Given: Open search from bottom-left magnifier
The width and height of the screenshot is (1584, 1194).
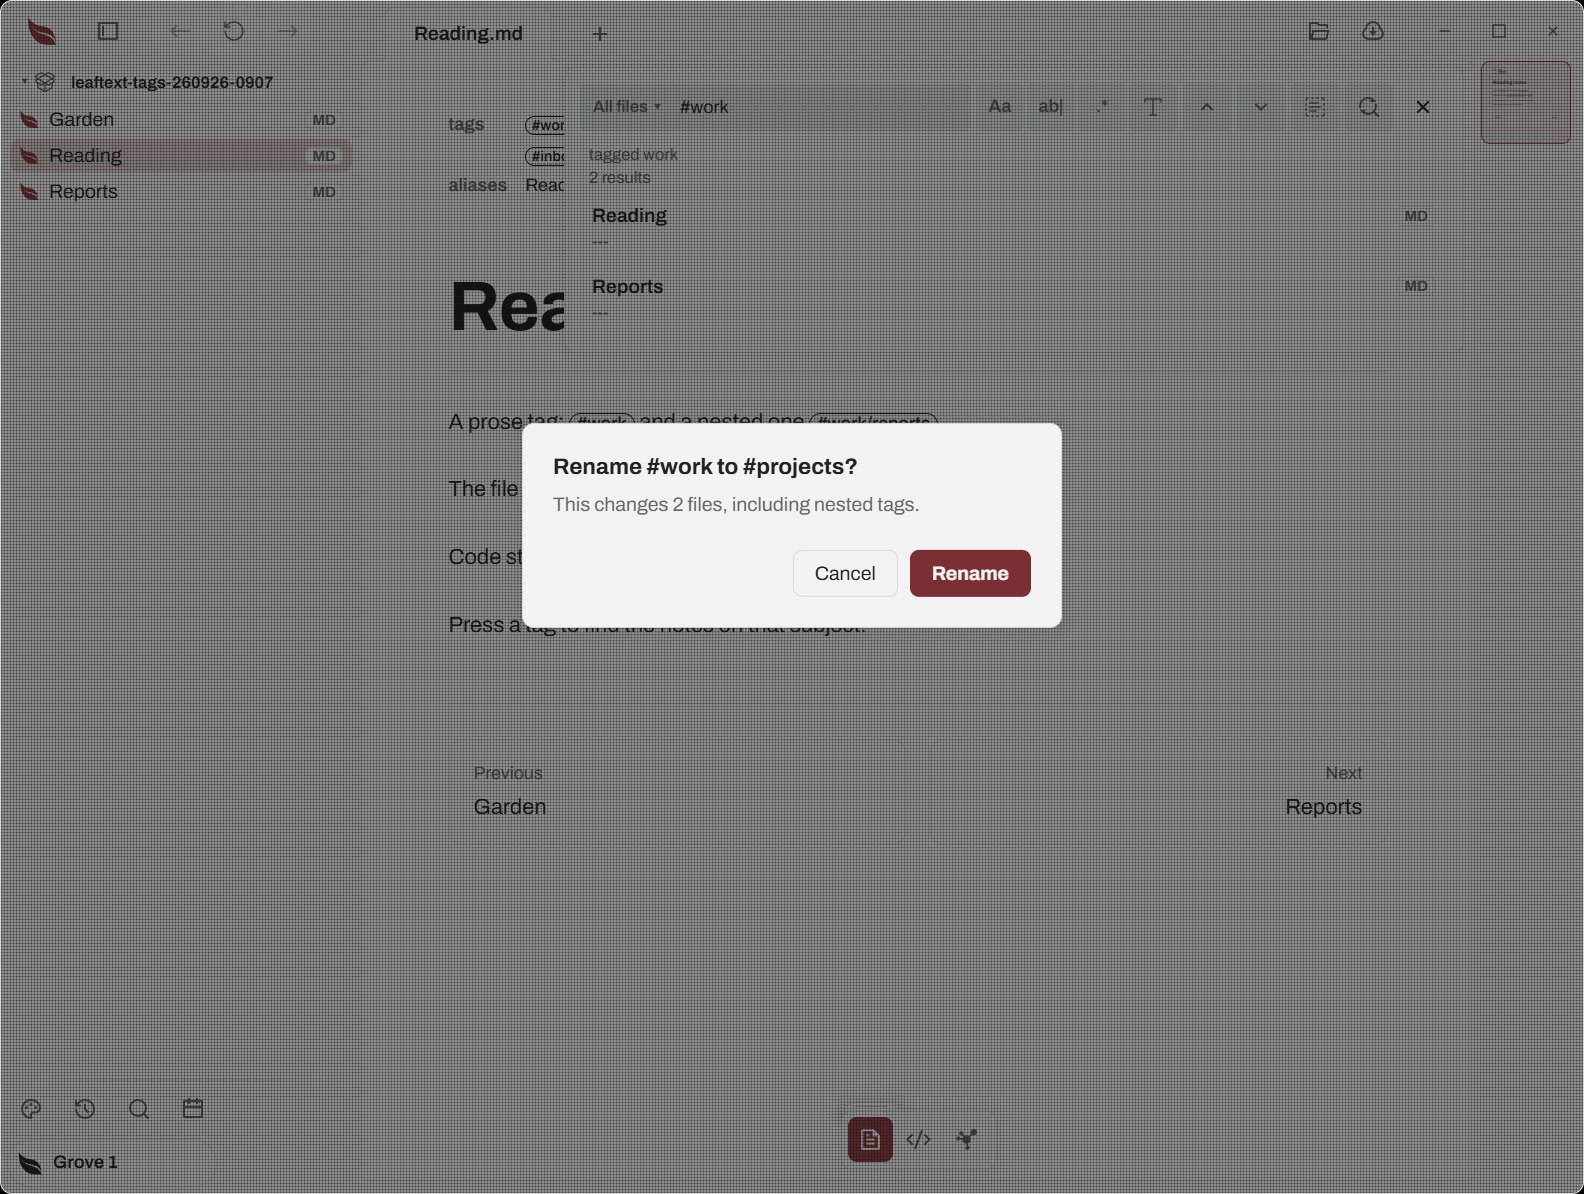Looking at the screenshot, I should (x=139, y=1108).
